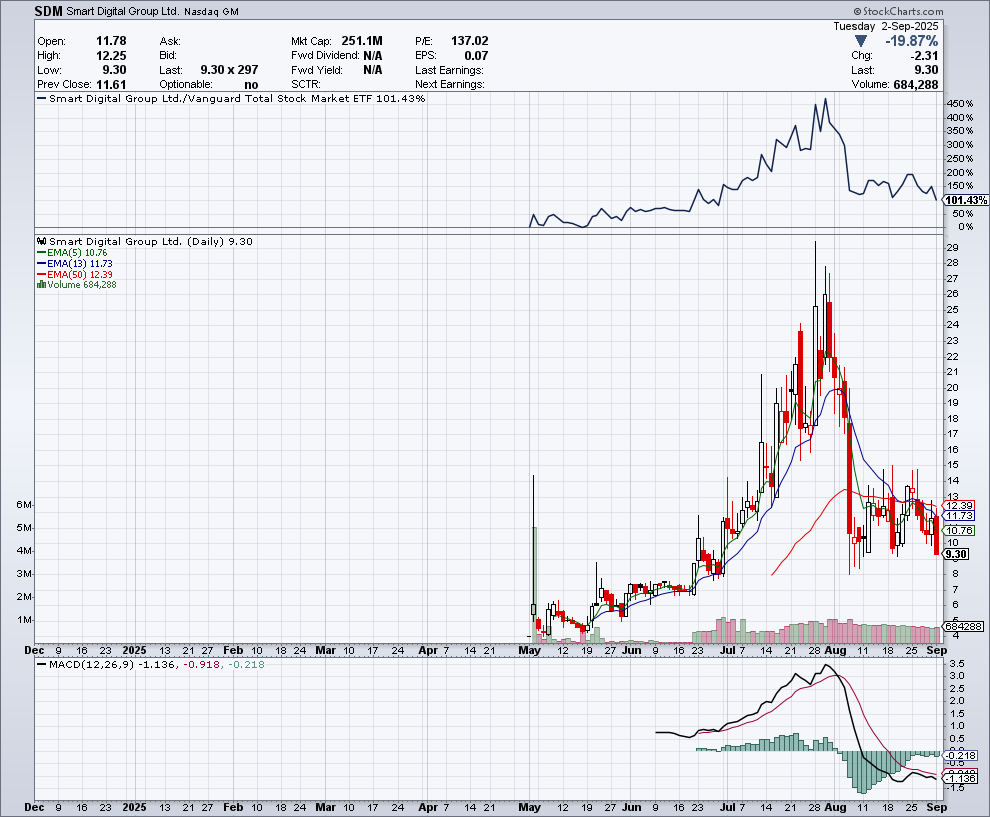Click the 'Aug' label on price chart axis
The width and height of the screenshot is (990, 817).
pyautogui.click(x=835, y=650)
